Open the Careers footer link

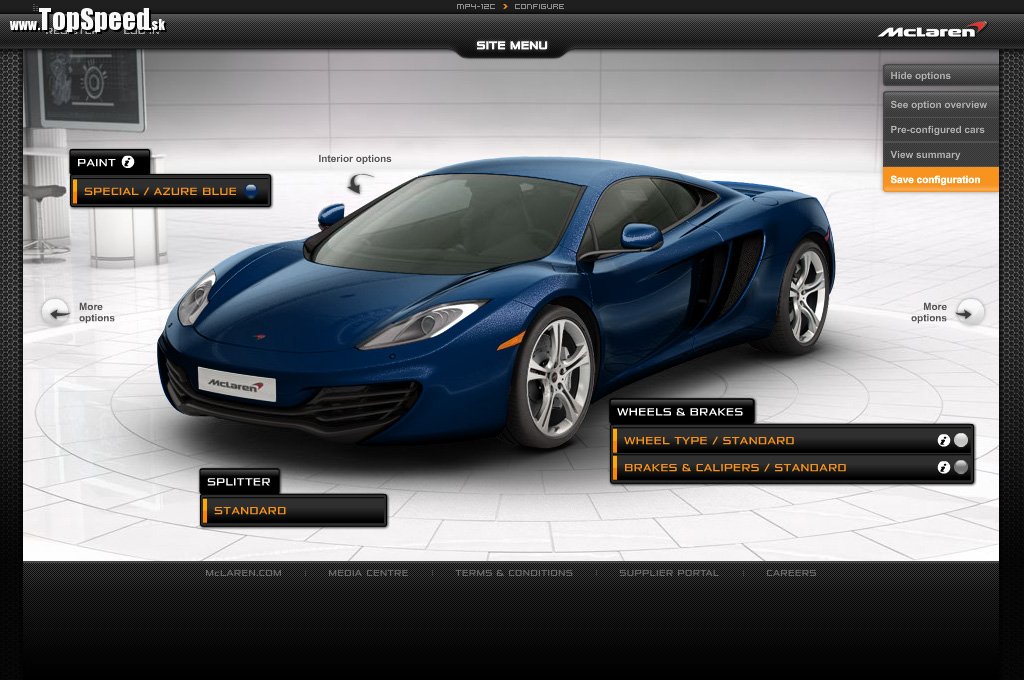click(x=791, y=573)
